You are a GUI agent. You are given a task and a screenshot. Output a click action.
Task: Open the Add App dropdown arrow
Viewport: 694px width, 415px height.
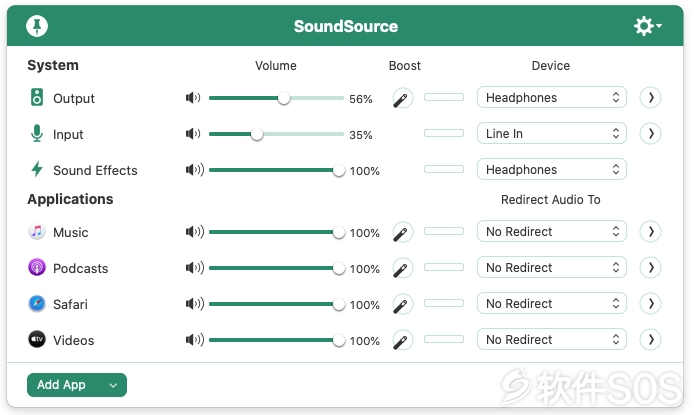(113, 385)
